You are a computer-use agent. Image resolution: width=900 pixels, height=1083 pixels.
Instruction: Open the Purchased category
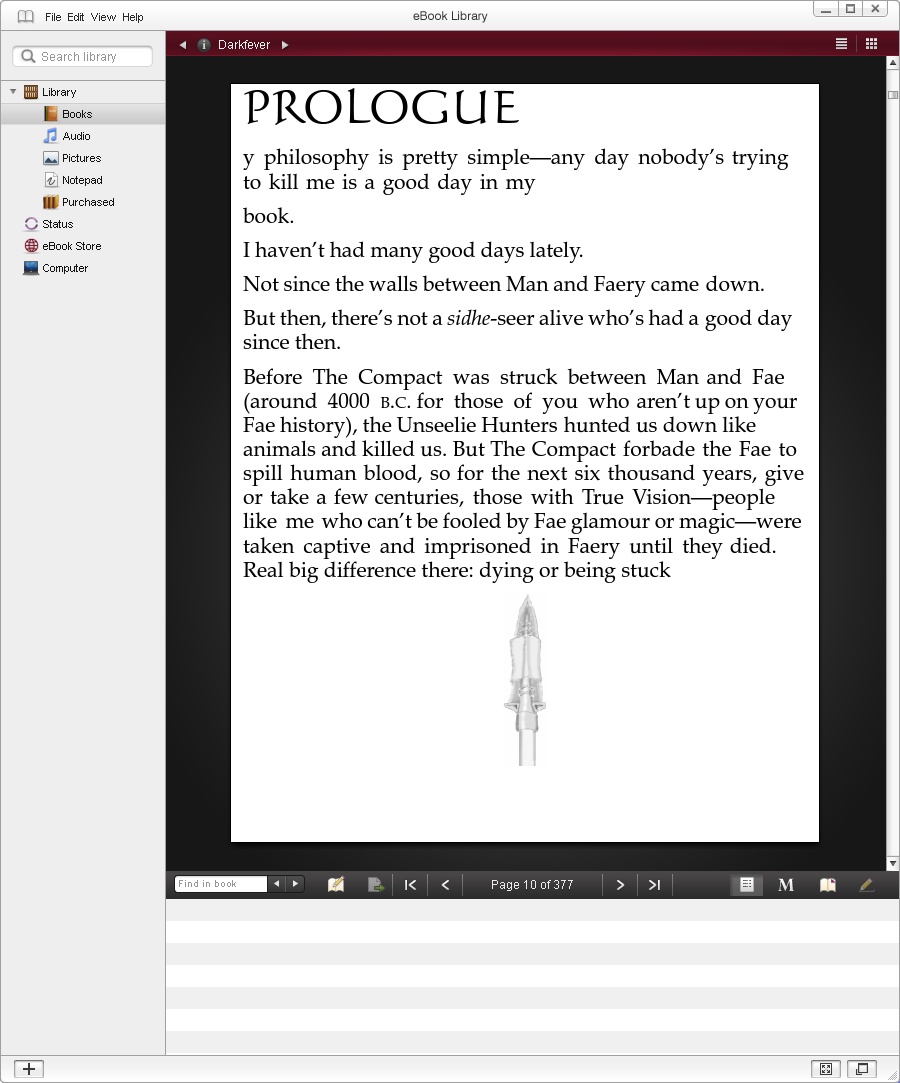click(x=88, y=202)
